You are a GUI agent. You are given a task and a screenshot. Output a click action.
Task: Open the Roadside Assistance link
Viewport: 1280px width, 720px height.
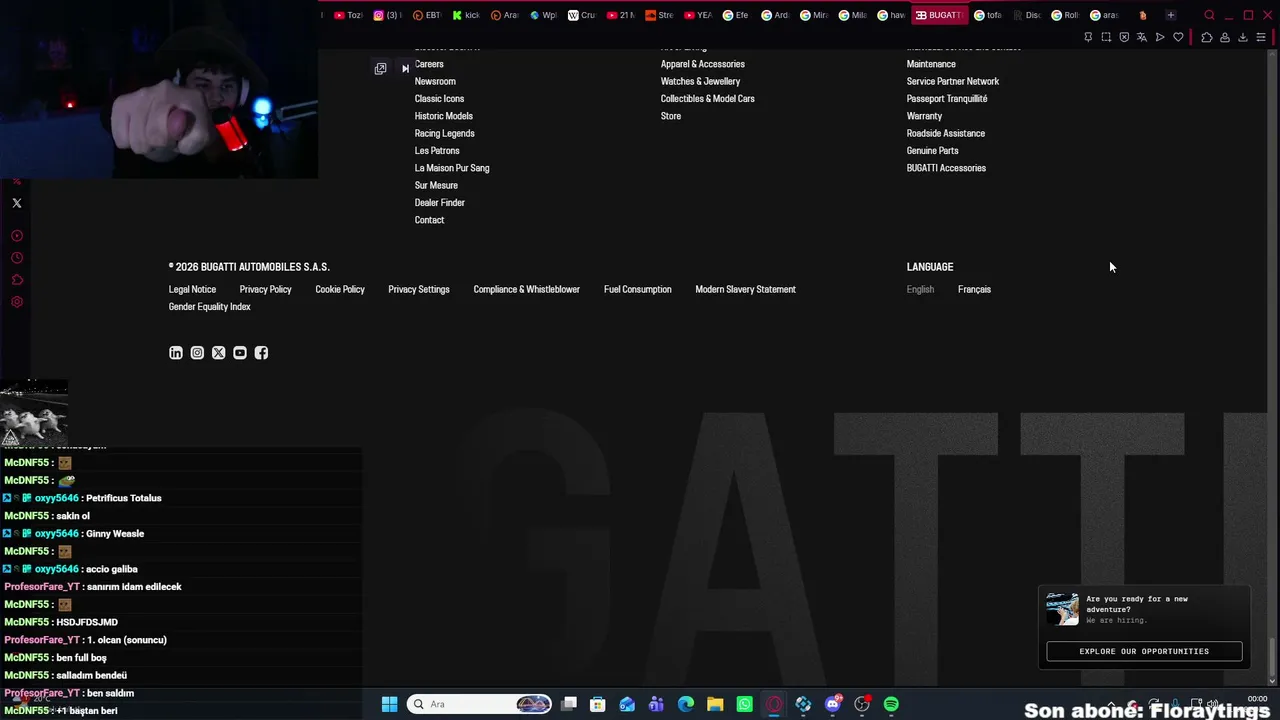click(x=946, y=134)
